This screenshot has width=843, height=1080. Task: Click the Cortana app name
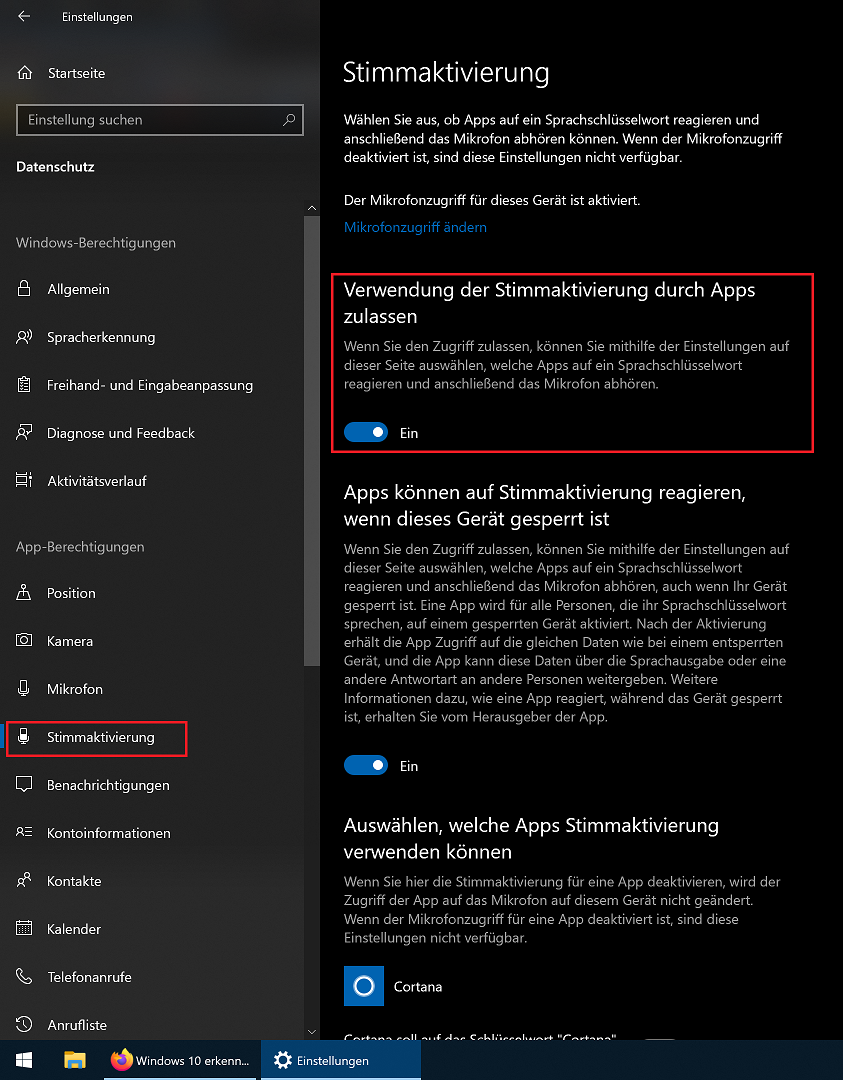point(418,987)
